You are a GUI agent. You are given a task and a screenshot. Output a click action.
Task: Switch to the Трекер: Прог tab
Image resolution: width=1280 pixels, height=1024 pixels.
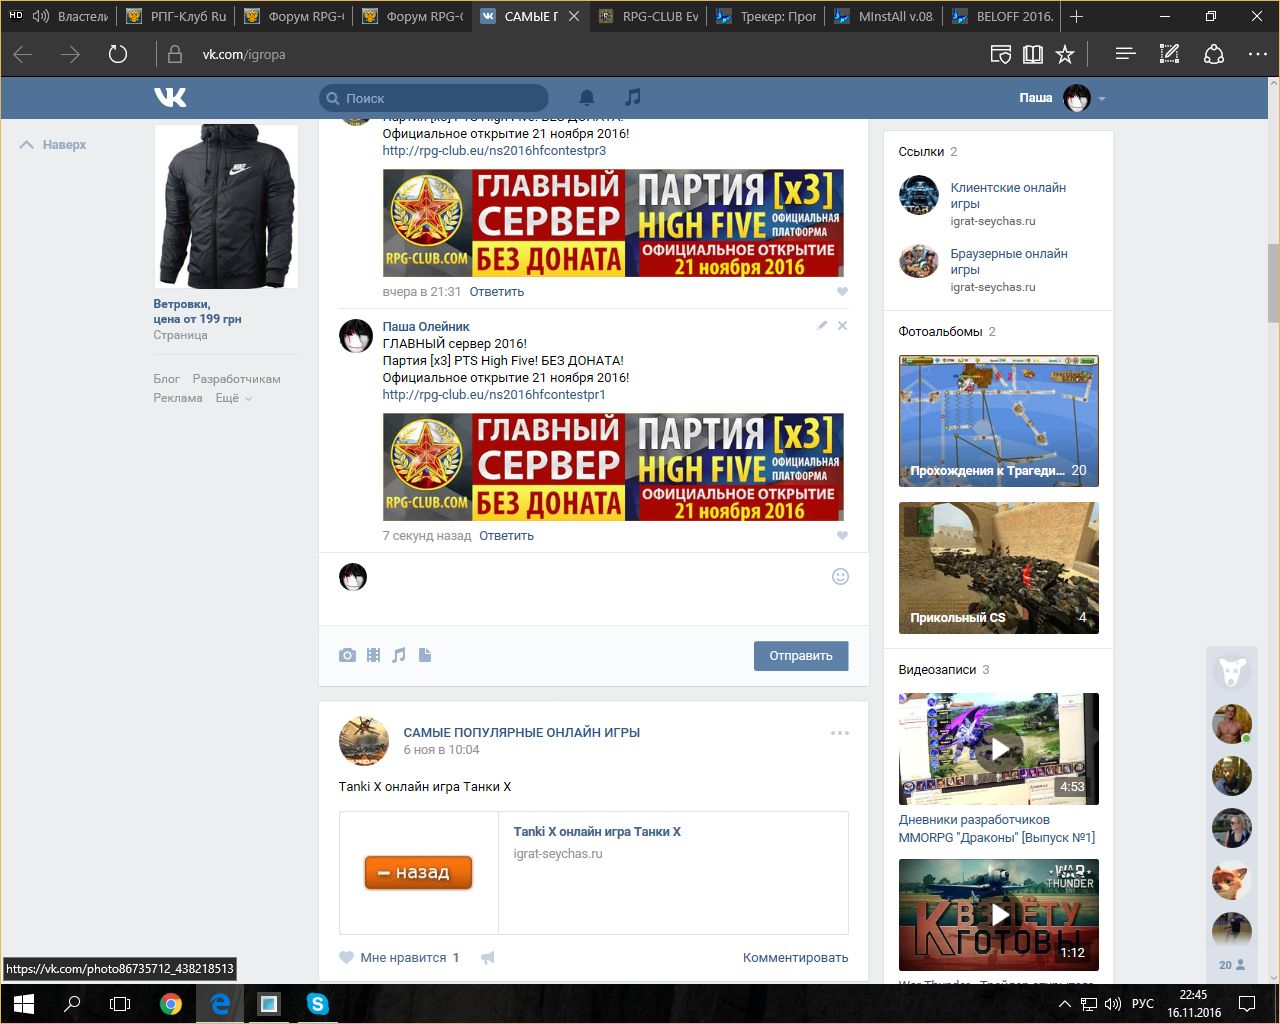pos(766,16)
